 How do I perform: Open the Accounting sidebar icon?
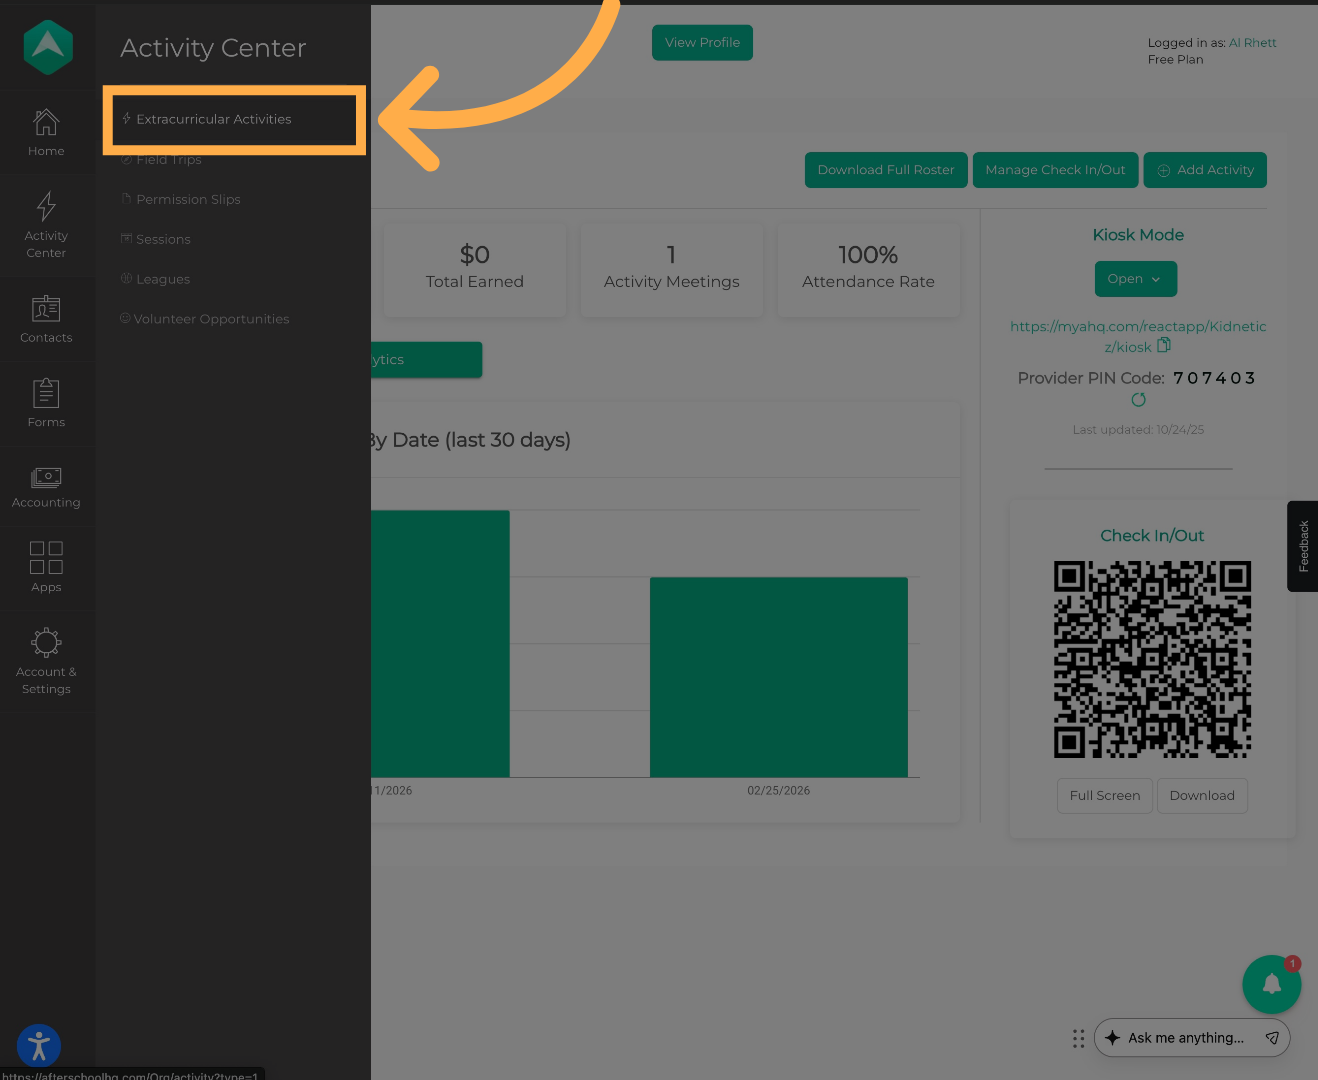(x=46, y=478)
